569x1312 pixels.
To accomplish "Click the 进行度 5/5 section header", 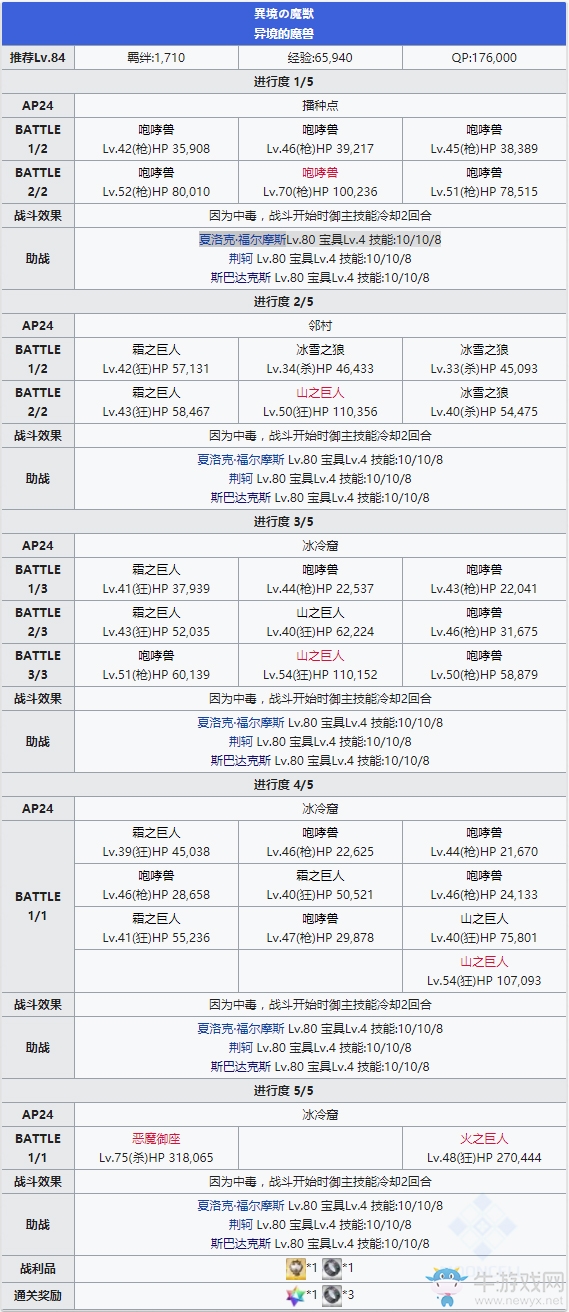I will [x=284, y=1090].
